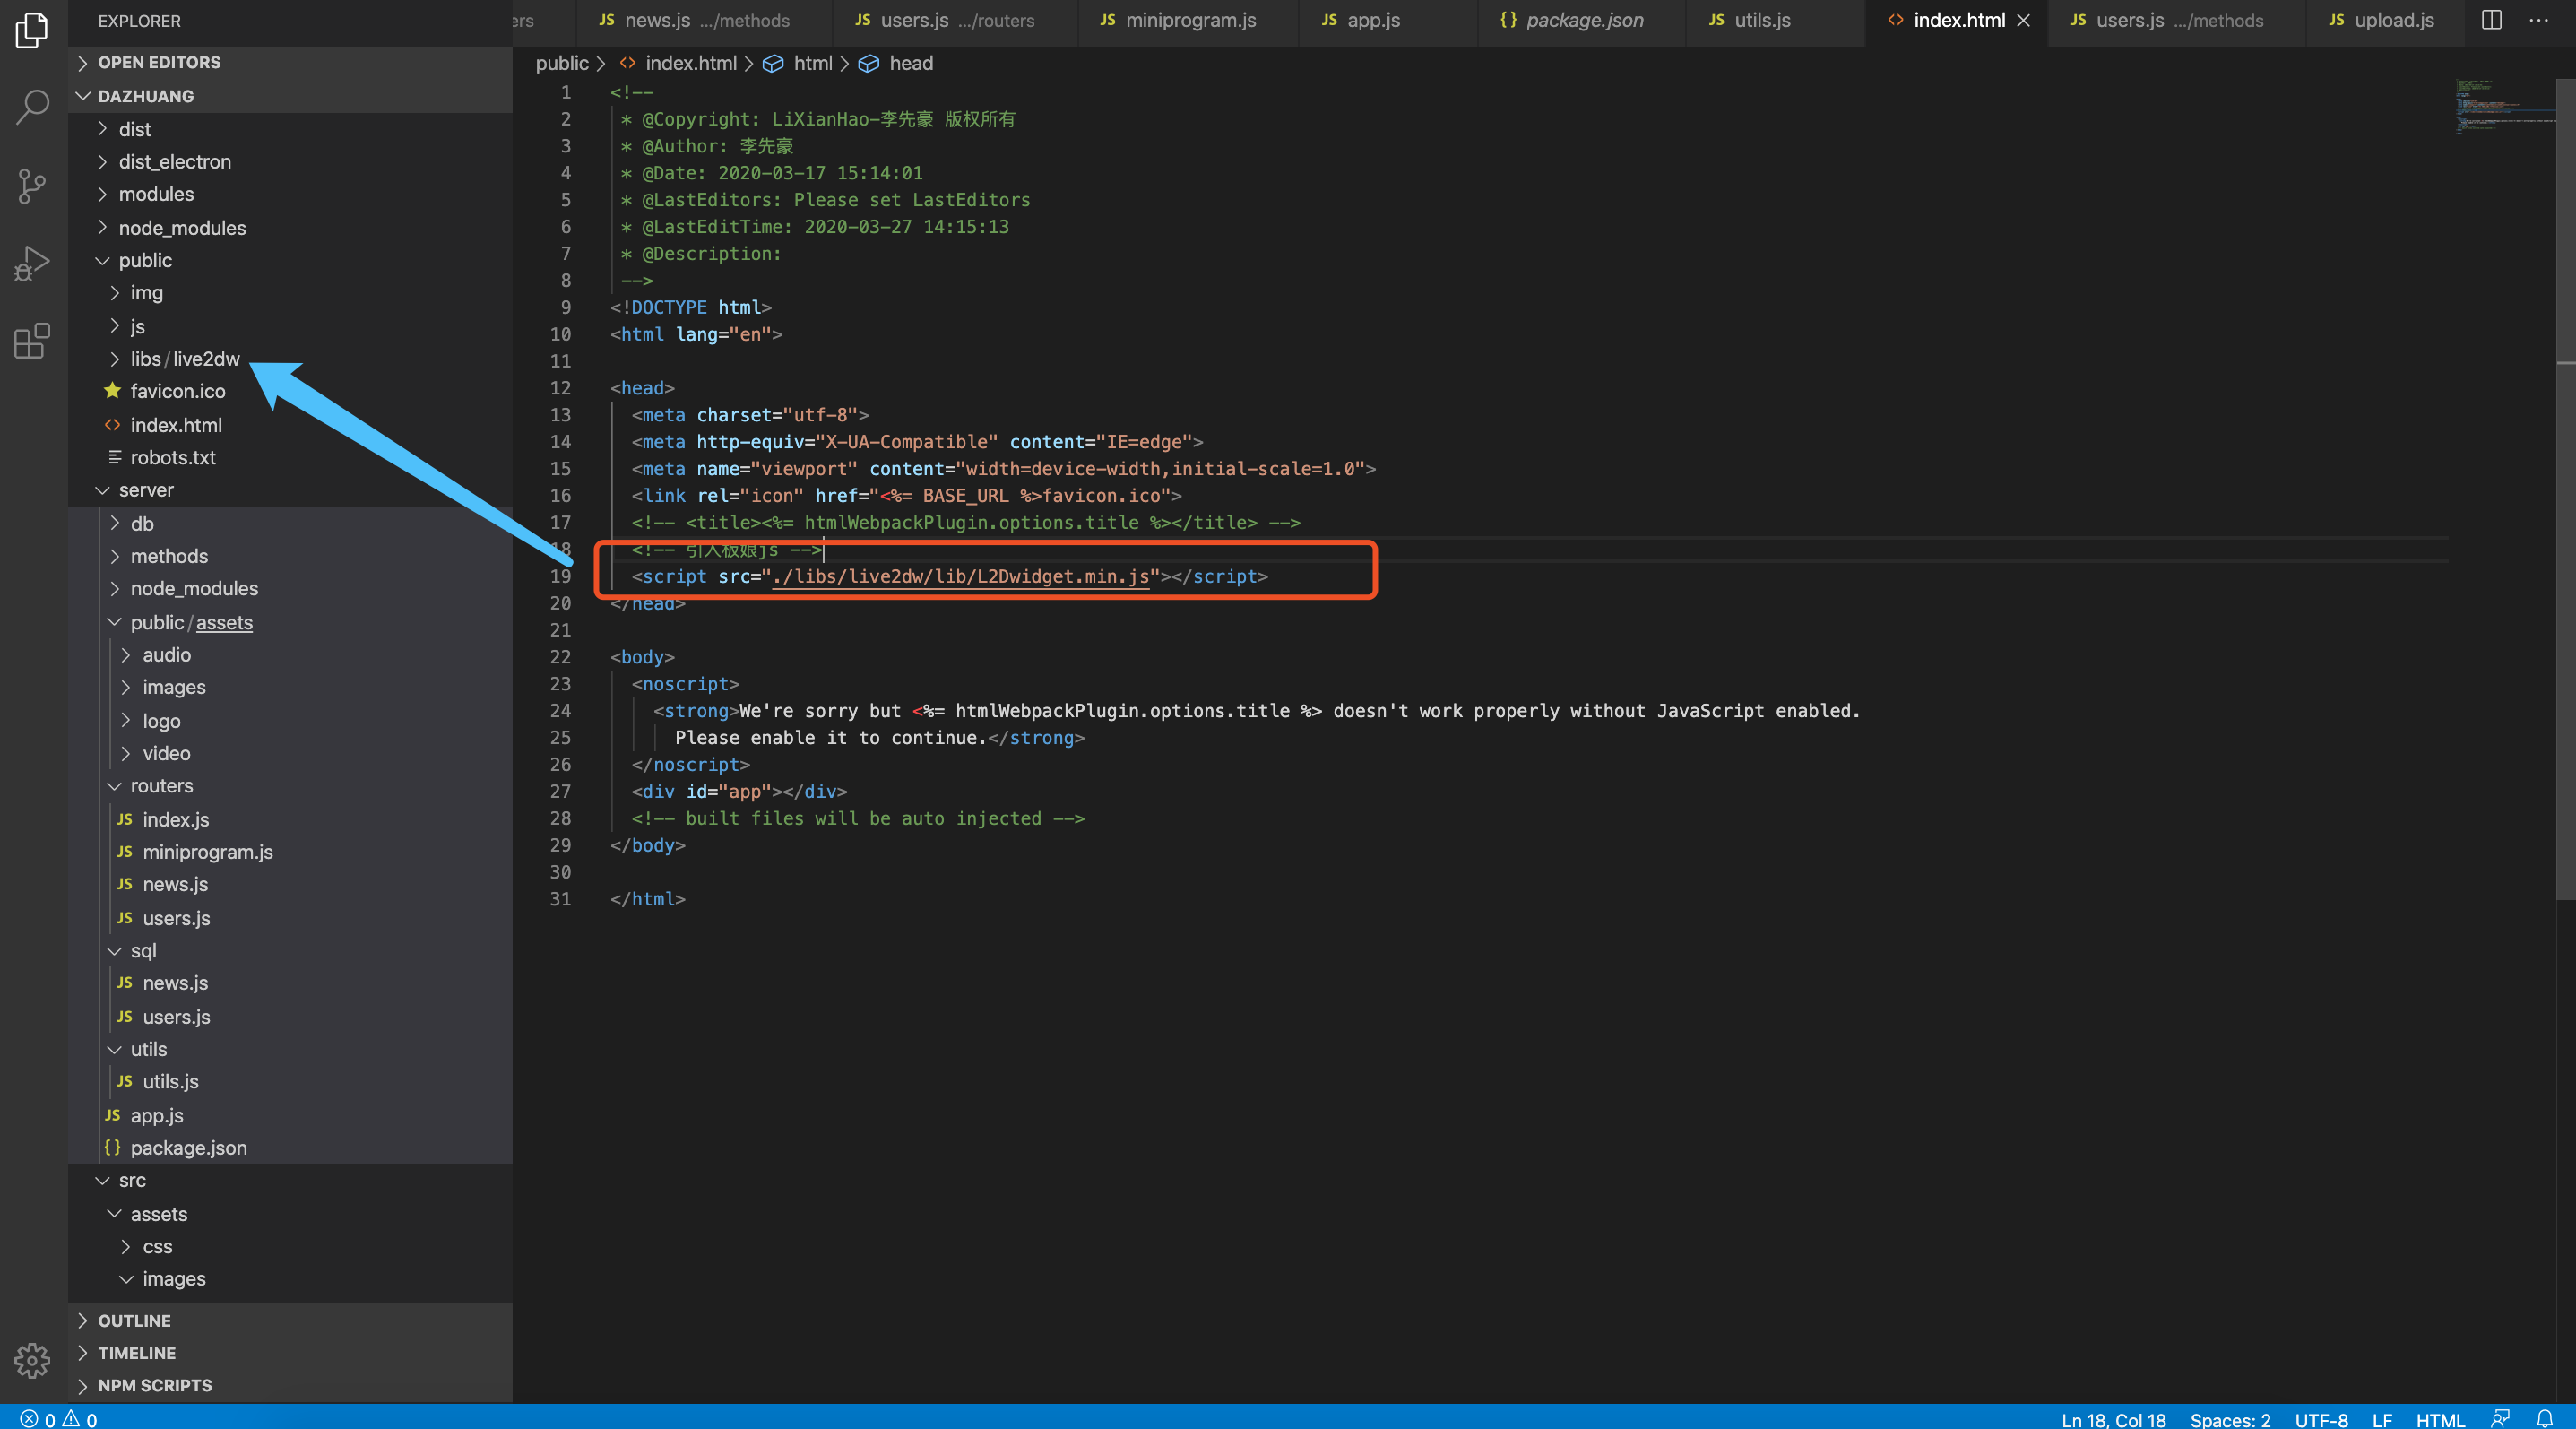This screenshot has width=2576, height=1429.
Task: Switch to the package.json tab
Action: point(1583,20)
